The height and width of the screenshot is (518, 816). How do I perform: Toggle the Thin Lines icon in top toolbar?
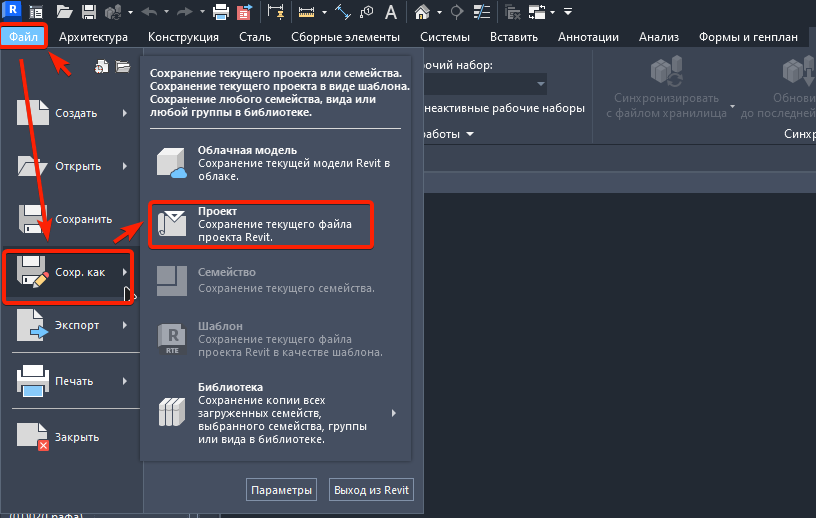coord(481,11)
